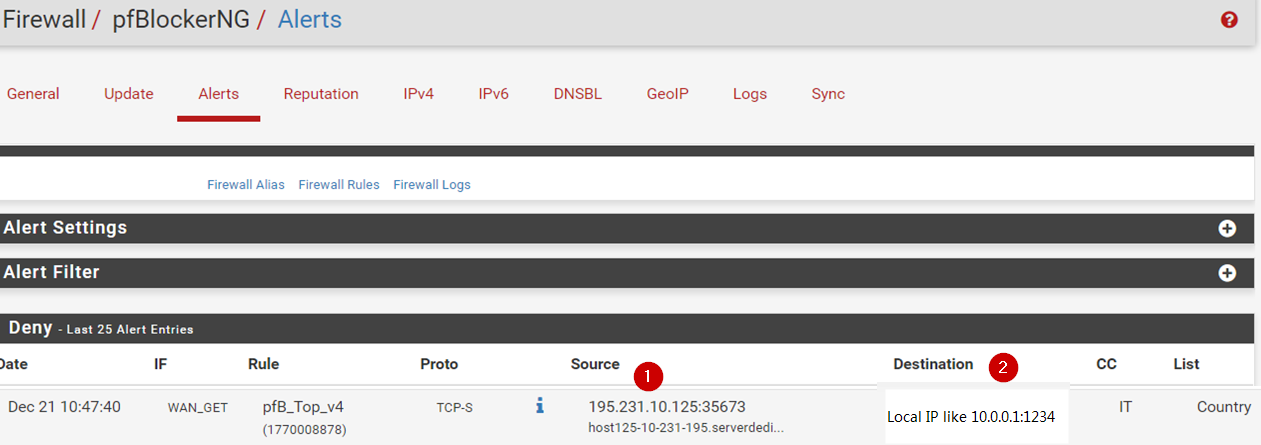Switch to the DNSBL tab
The width and height of the screenshot is (1261, 445).
(578, 94)
